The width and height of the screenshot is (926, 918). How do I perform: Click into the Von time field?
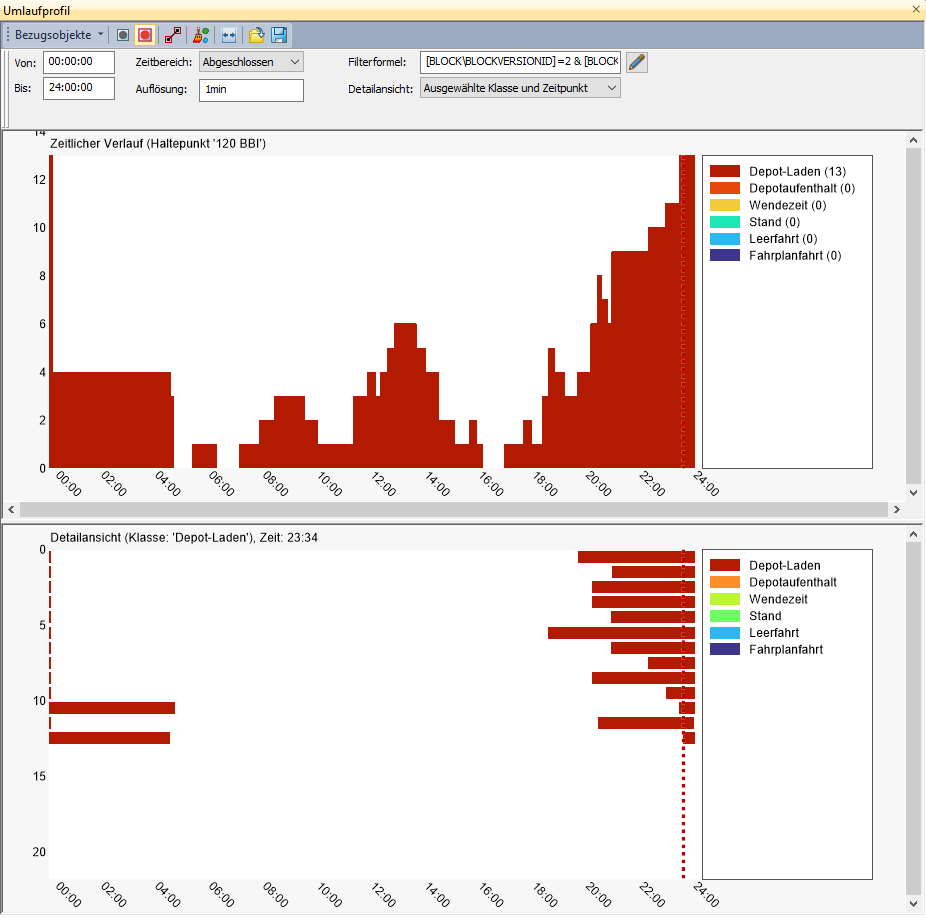[x=80, y=62]
